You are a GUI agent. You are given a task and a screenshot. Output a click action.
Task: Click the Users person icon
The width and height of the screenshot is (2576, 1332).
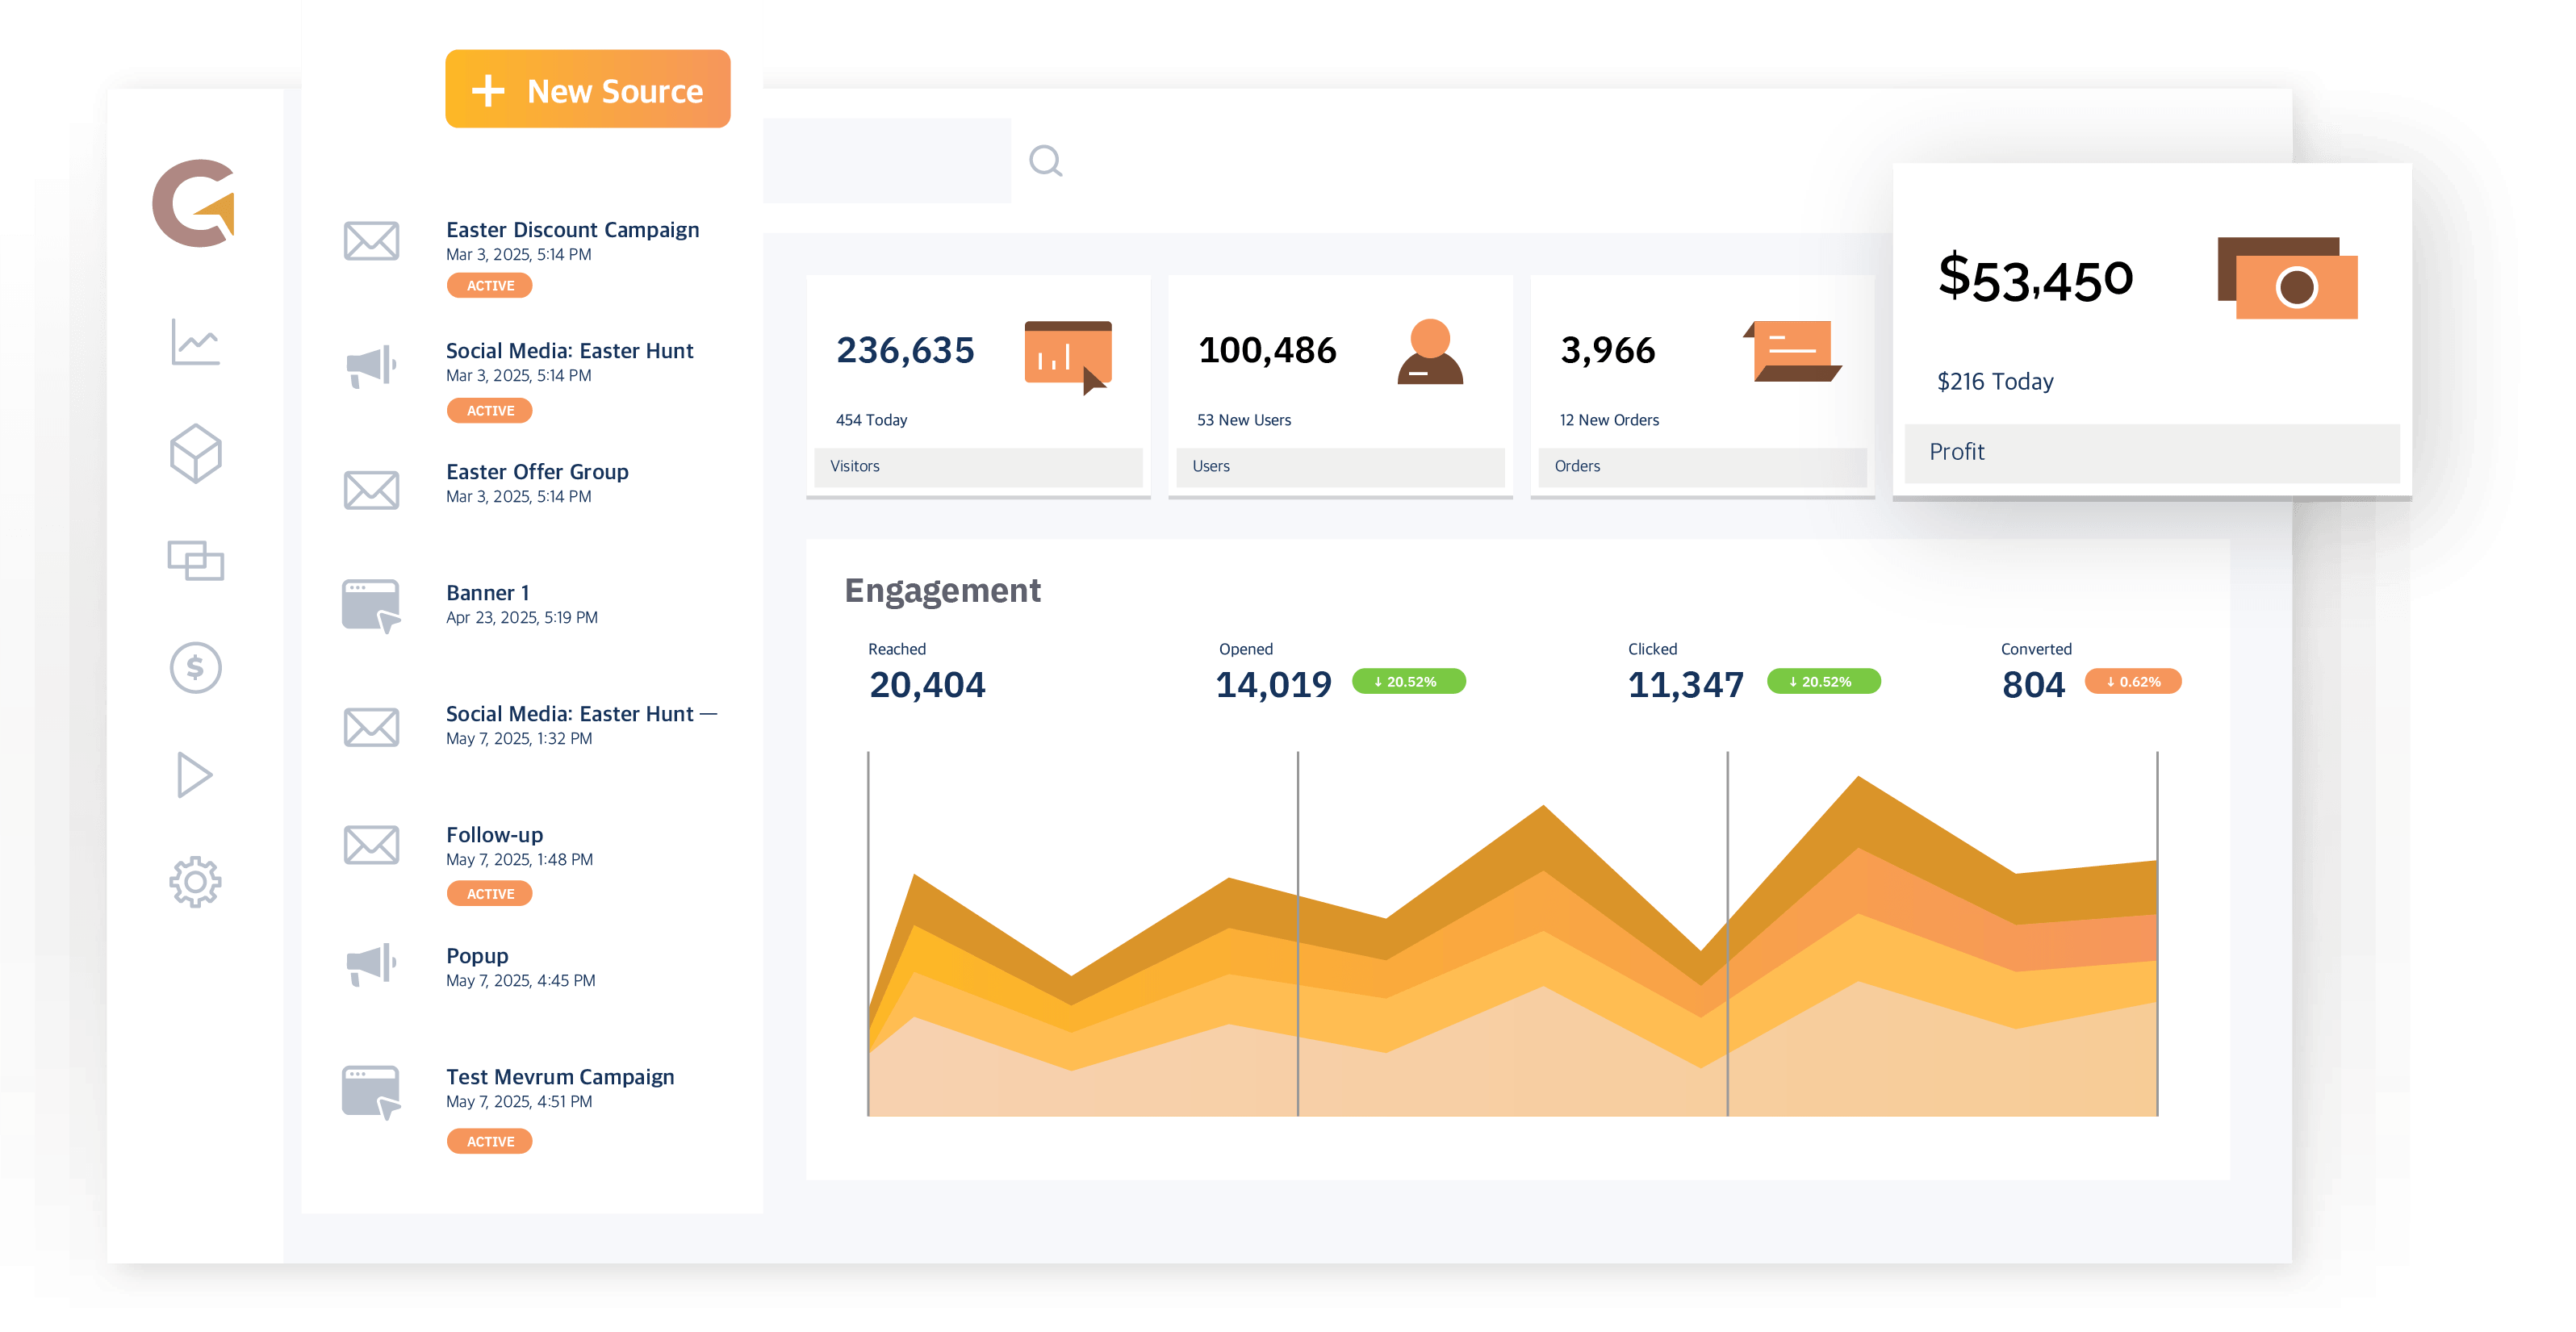point(1430,352)
